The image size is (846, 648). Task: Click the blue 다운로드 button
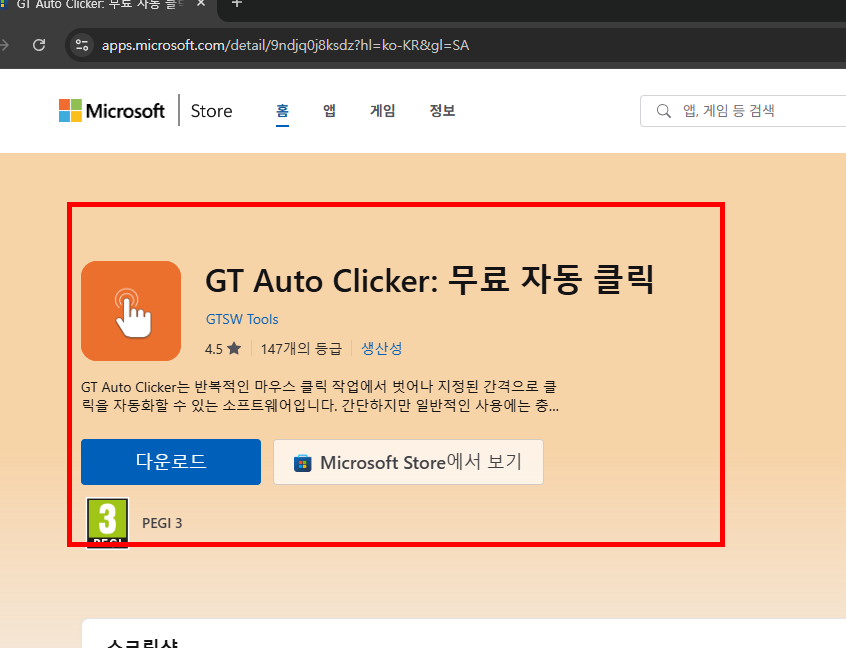pyautogui.click(x=171, y=462)
